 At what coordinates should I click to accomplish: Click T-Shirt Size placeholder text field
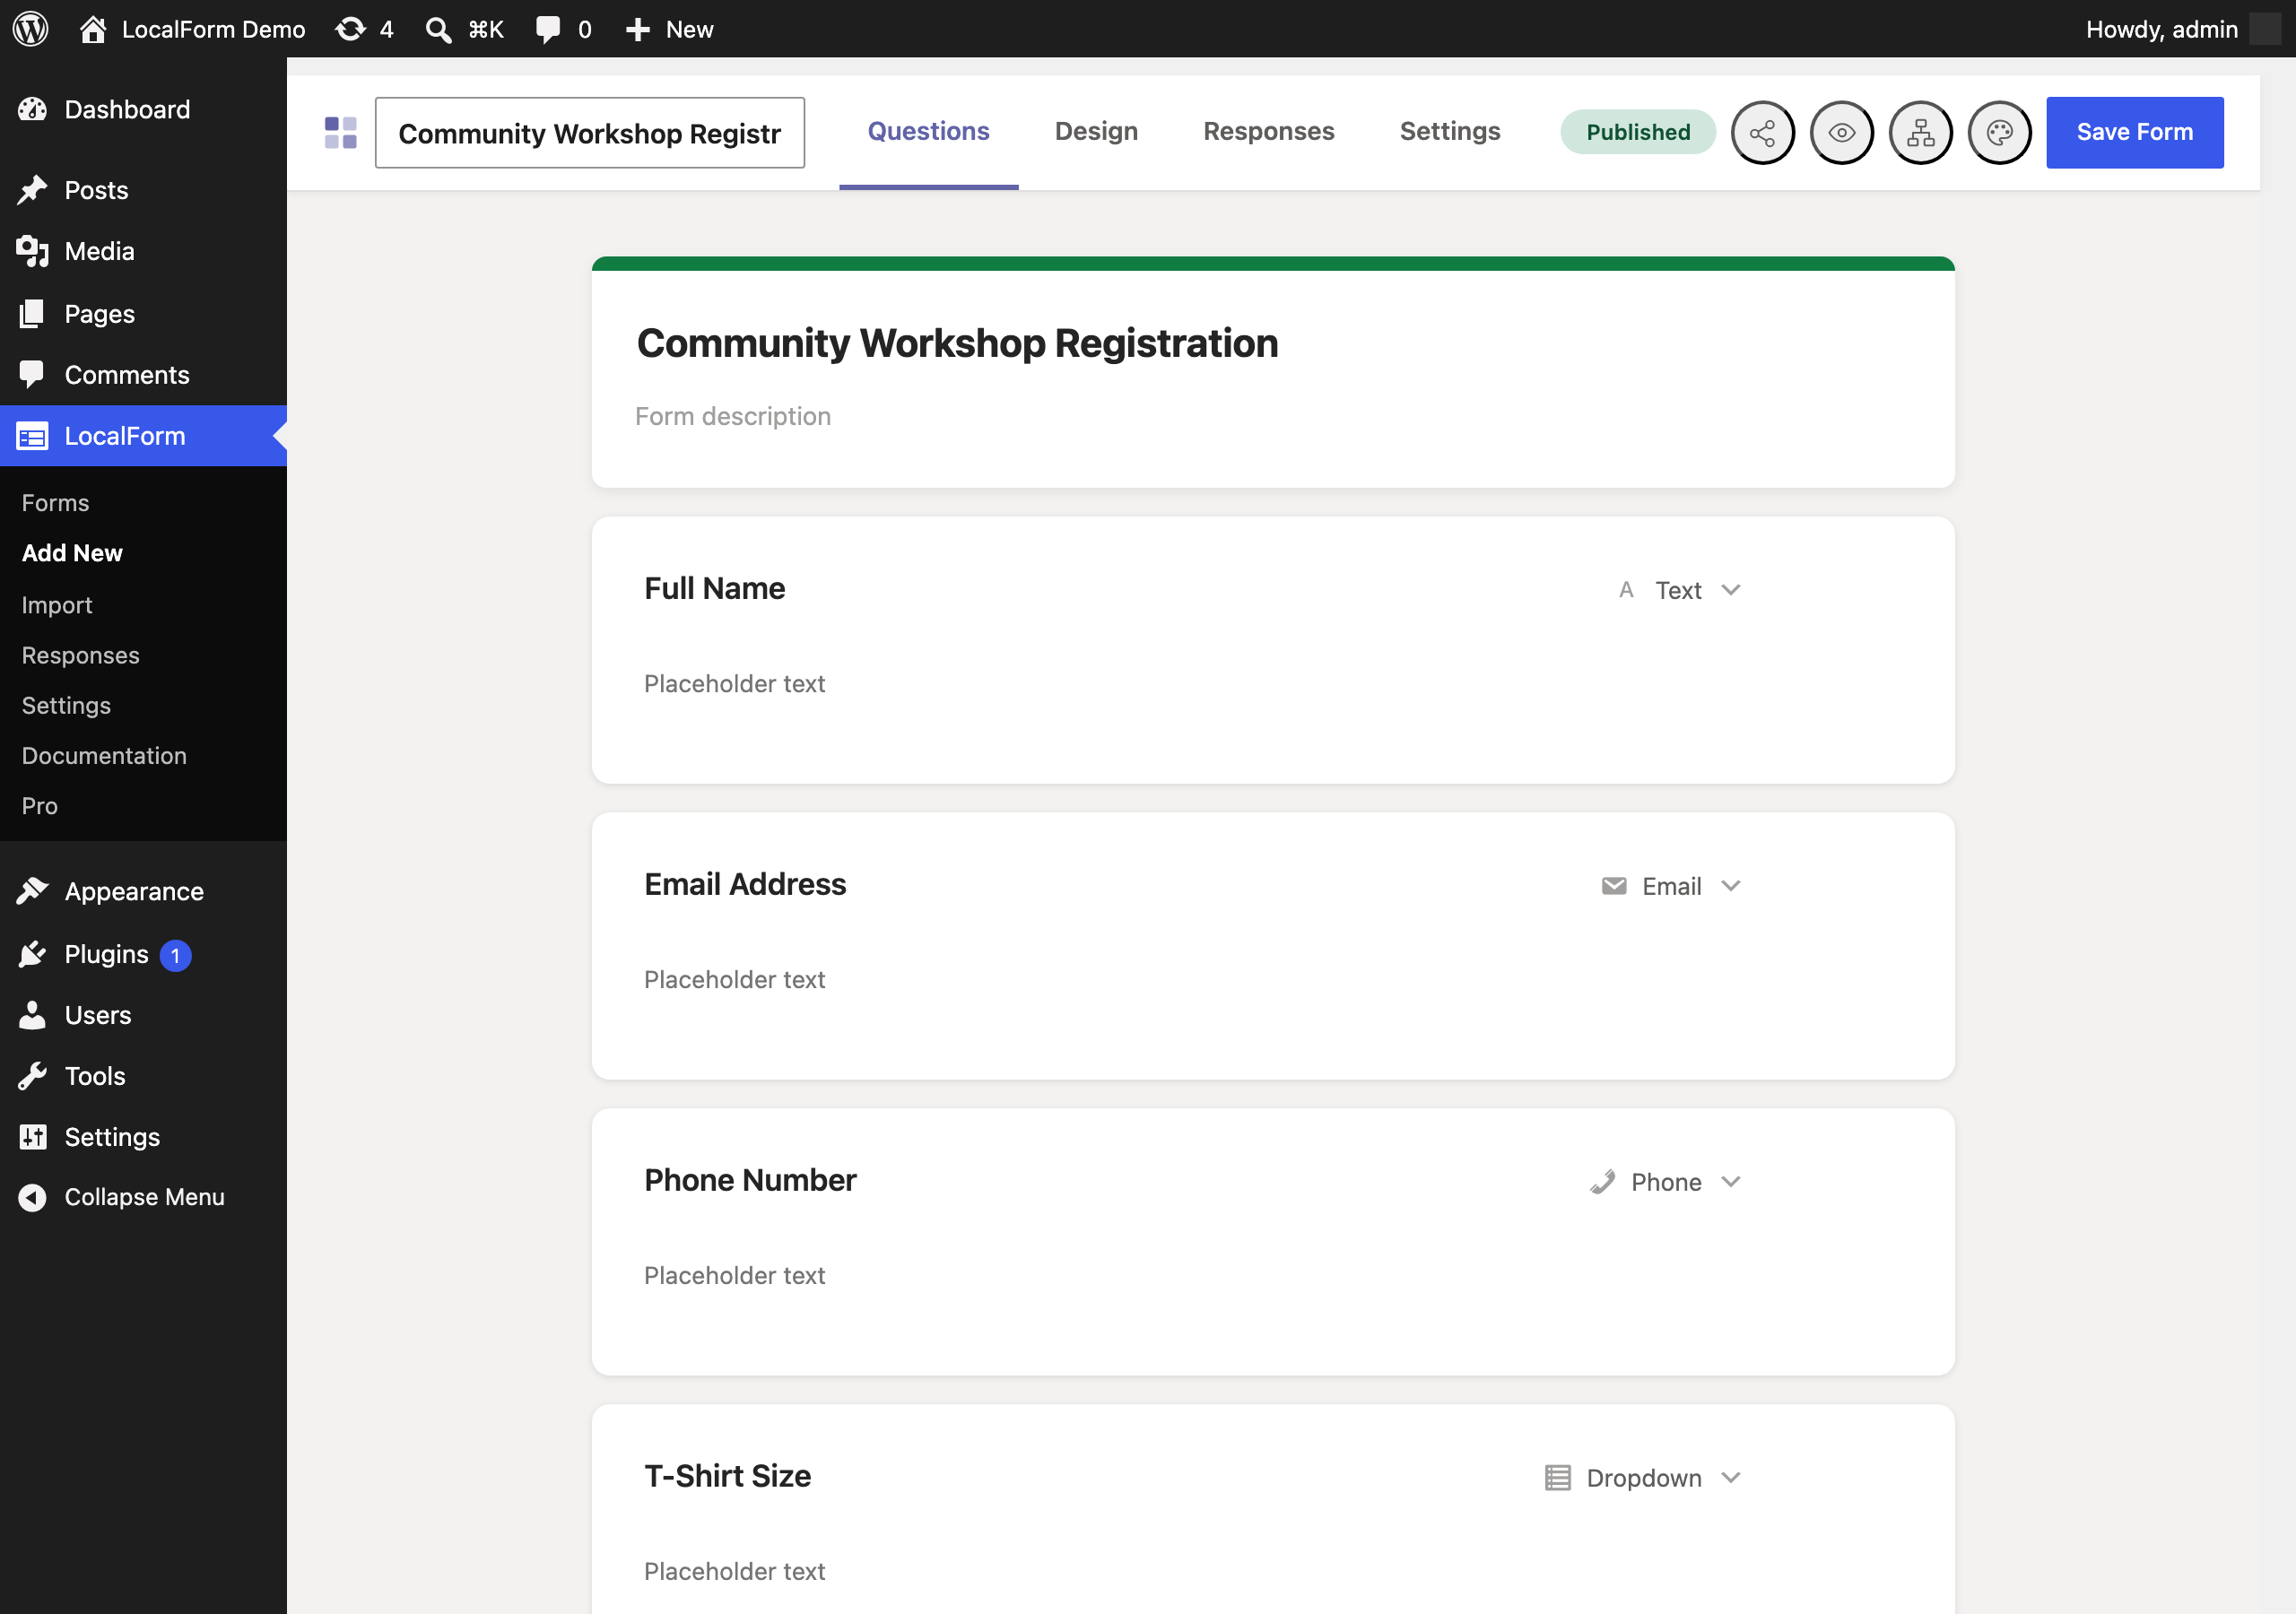pos(734,1572)
